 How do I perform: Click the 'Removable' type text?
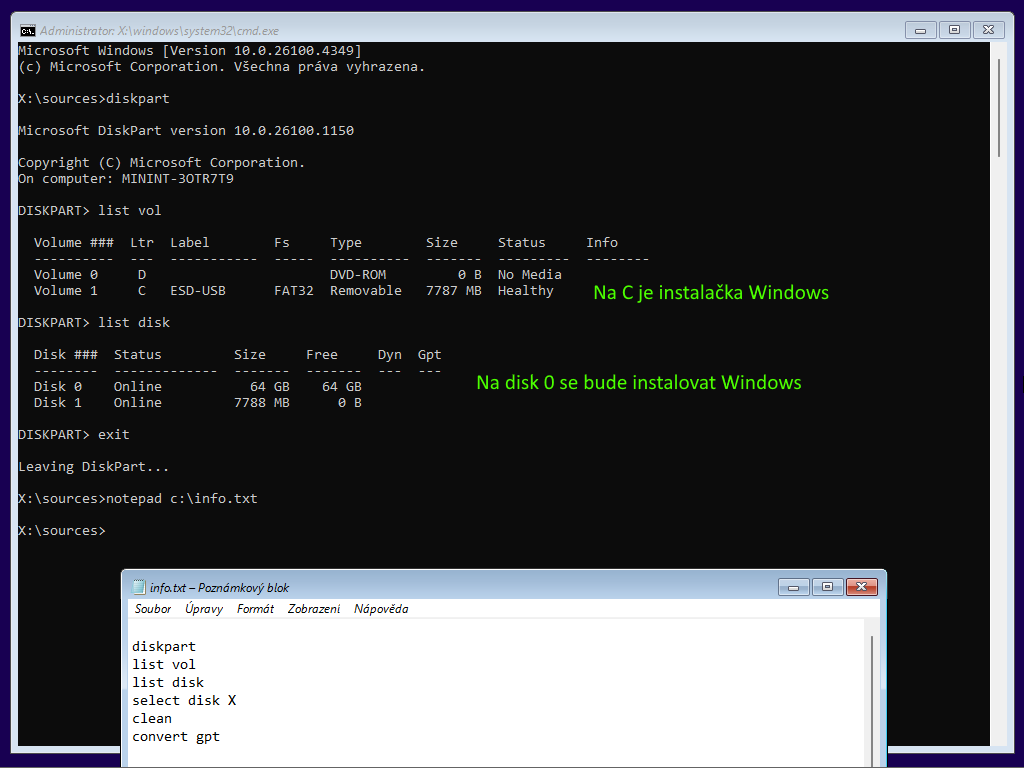(366, 291)
